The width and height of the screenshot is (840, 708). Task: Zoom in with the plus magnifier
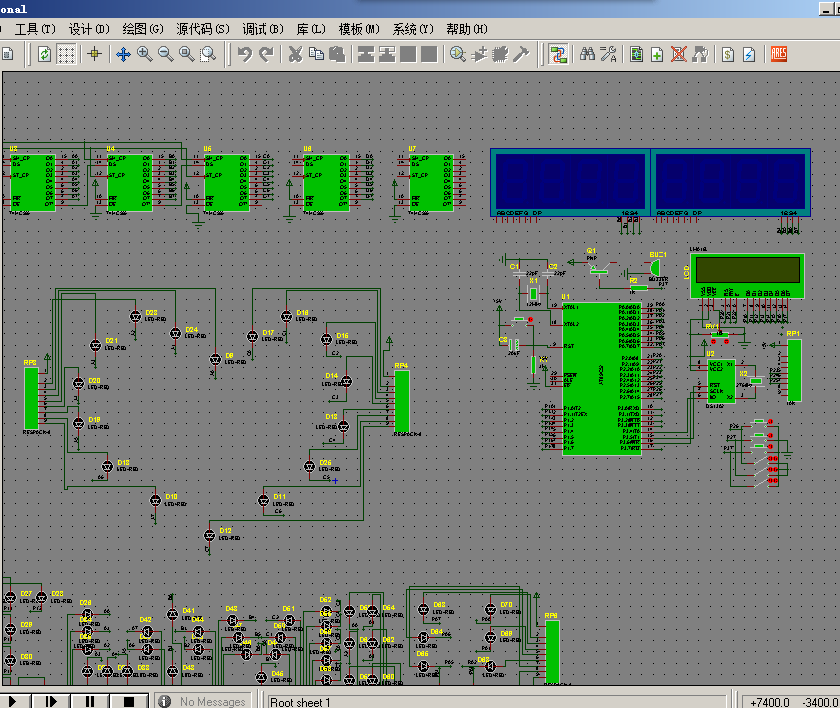pos(145,54)
